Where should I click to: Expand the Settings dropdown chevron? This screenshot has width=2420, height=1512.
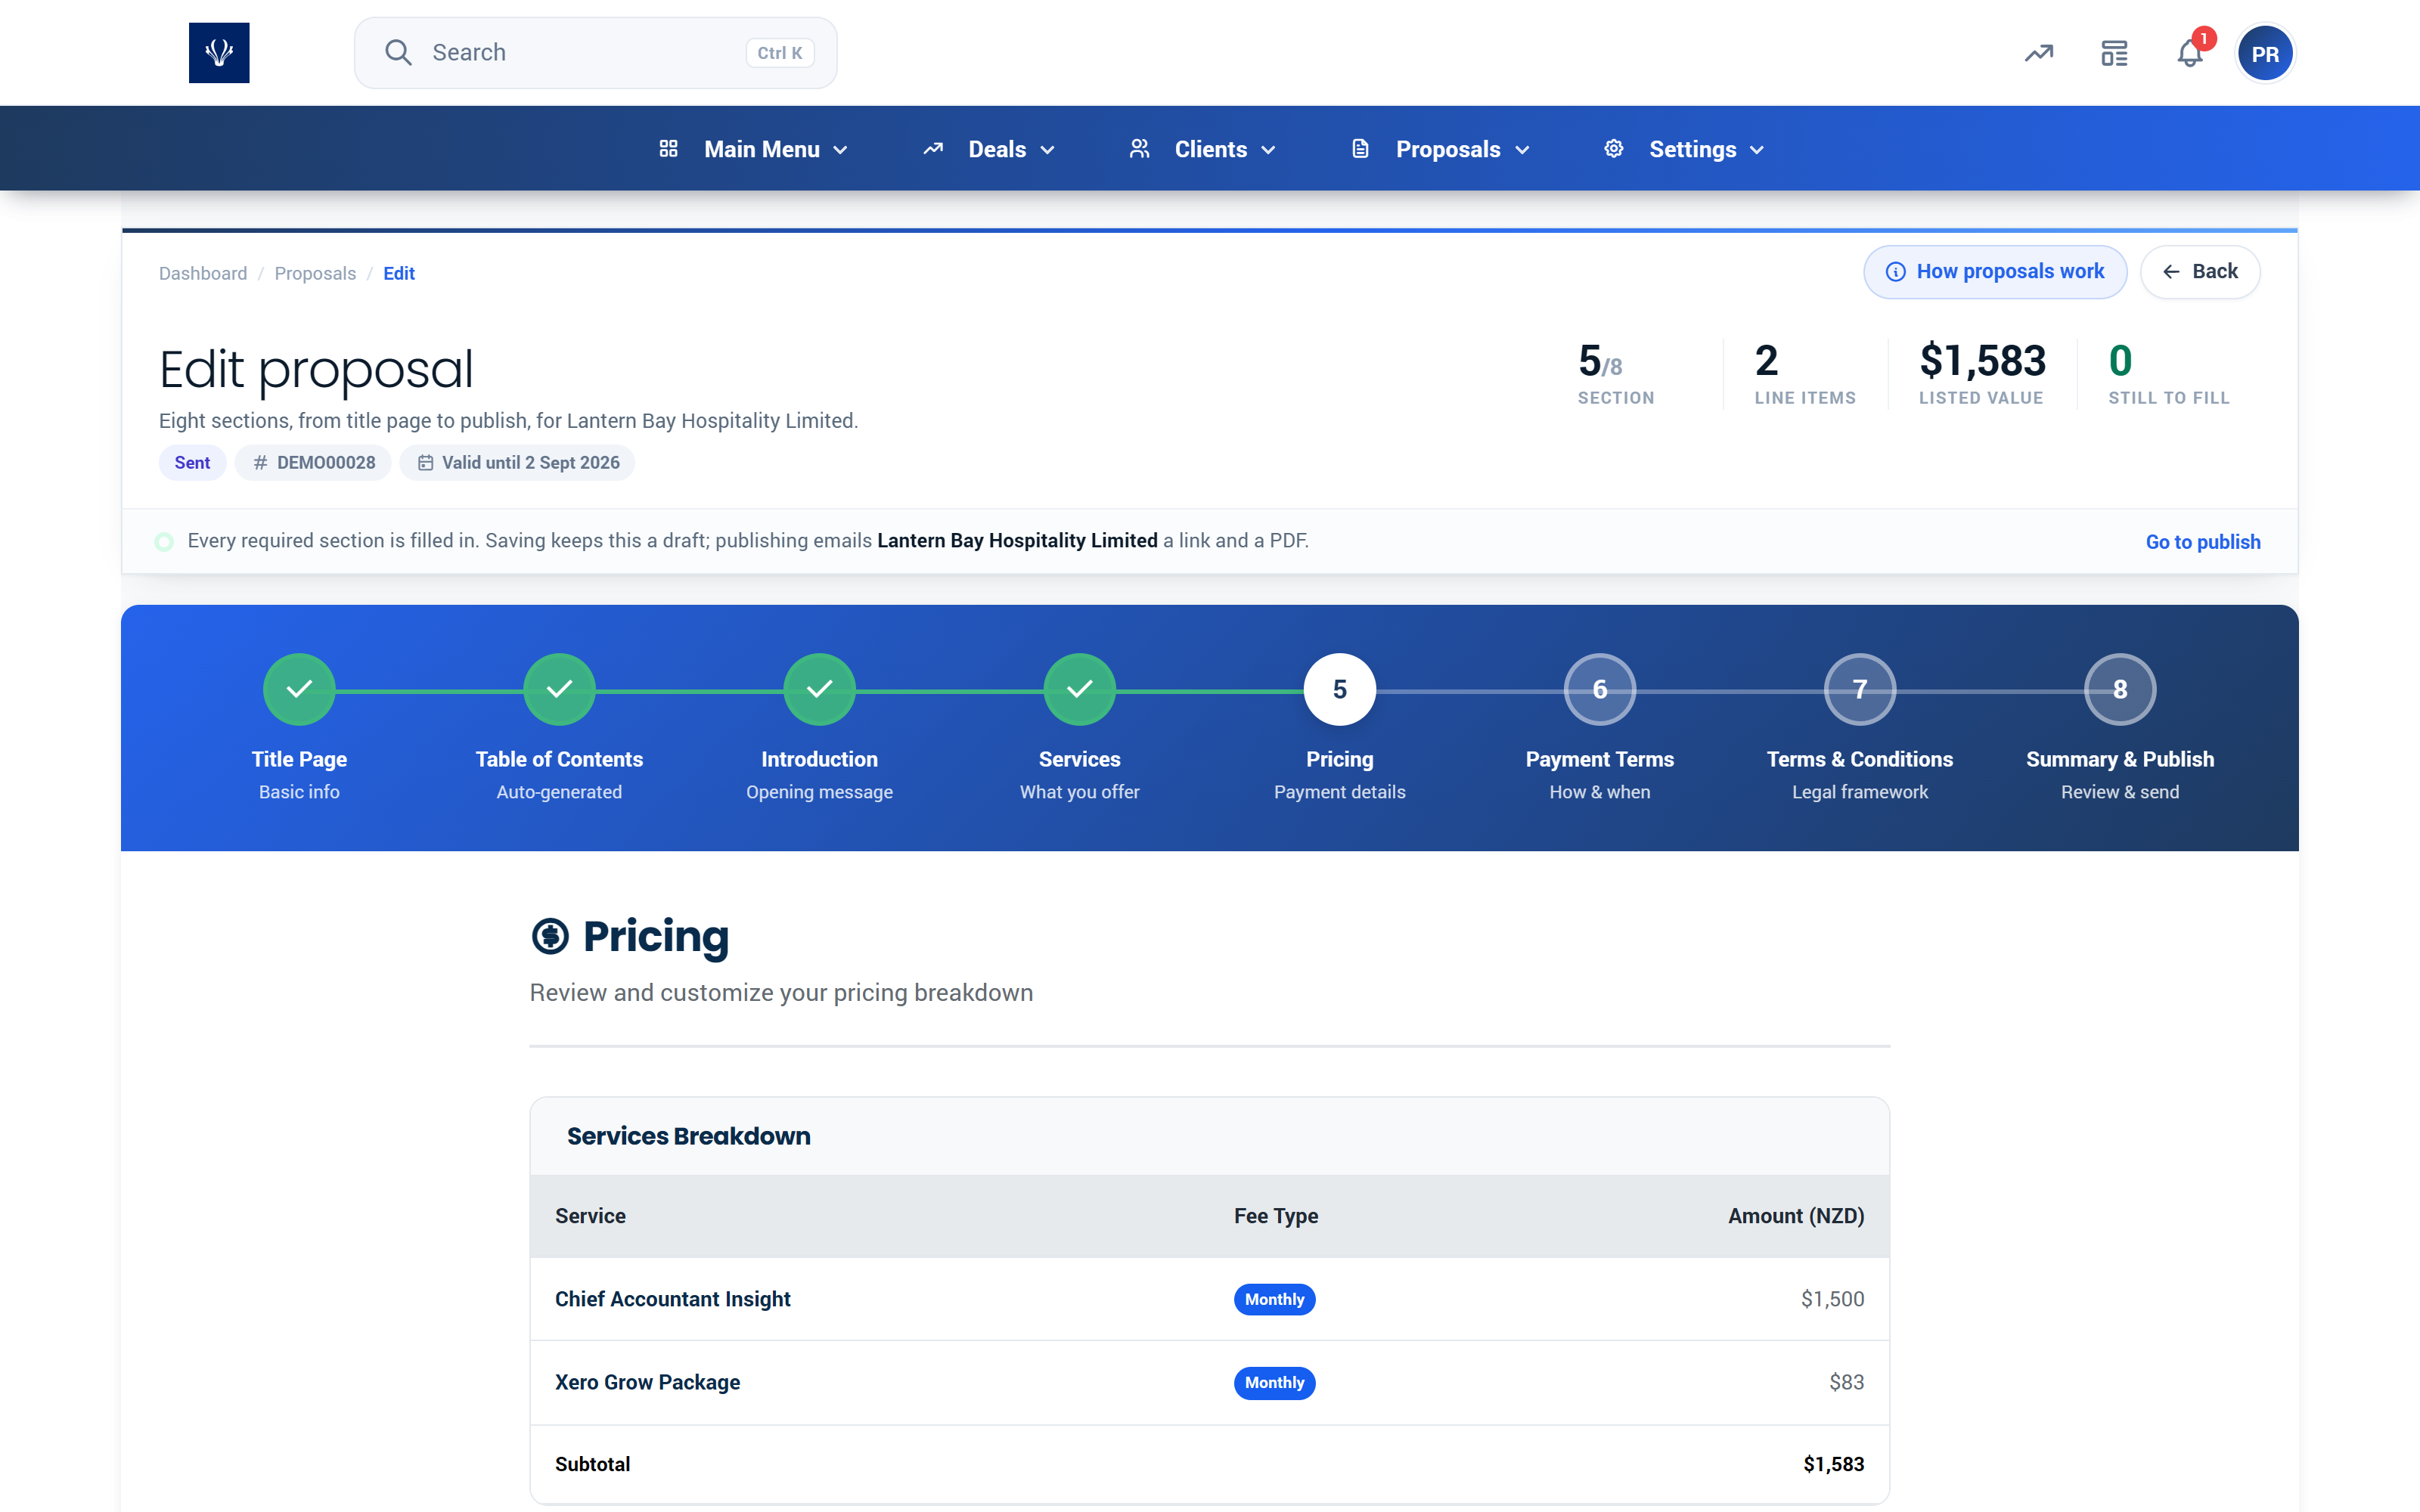point(1757,150)
